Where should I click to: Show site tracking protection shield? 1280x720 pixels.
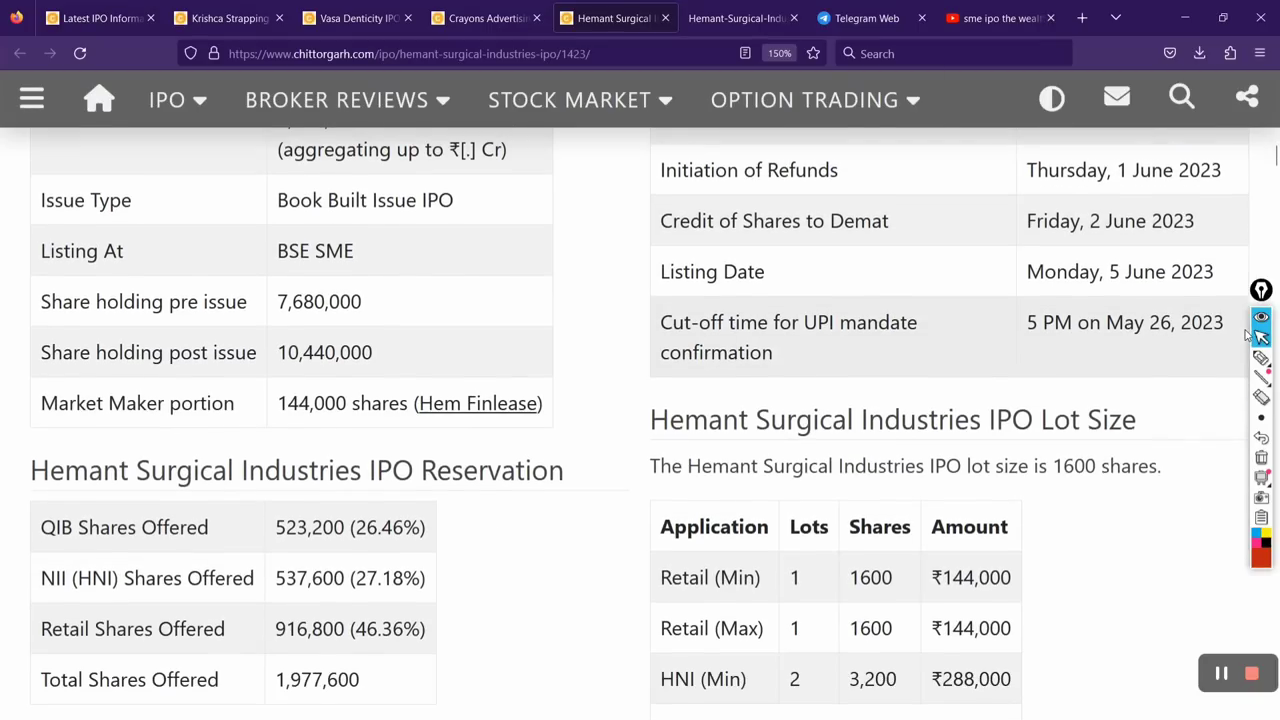[x=191, y=53]
